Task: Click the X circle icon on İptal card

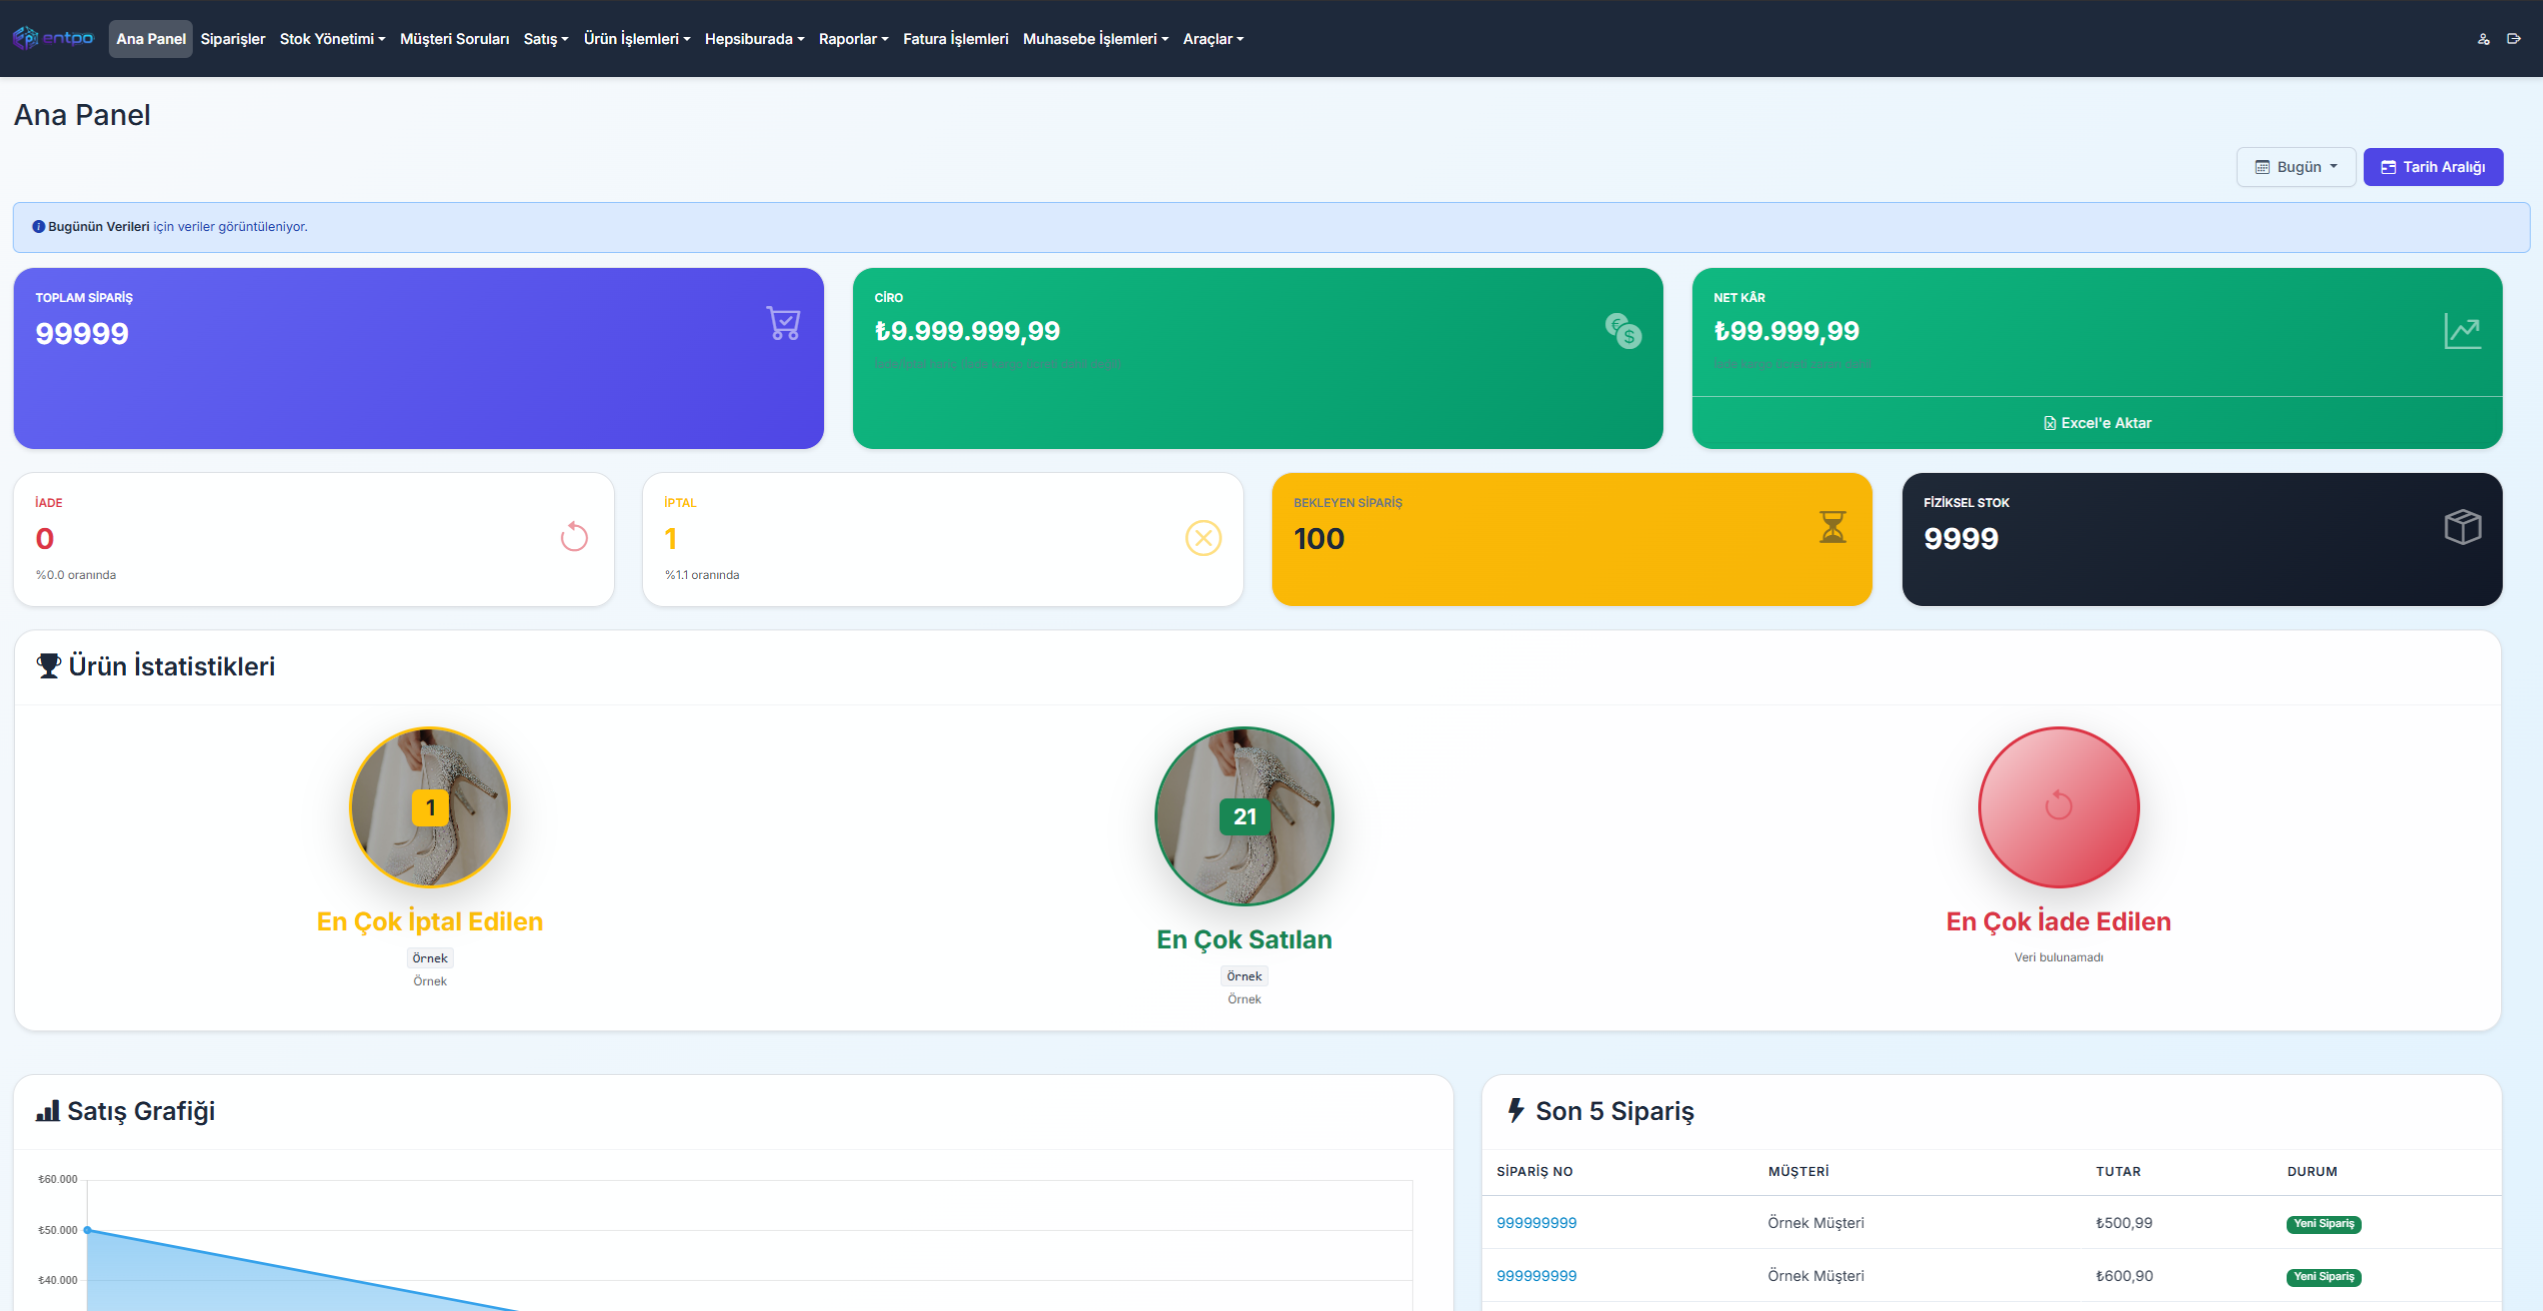Action: 1203,538
